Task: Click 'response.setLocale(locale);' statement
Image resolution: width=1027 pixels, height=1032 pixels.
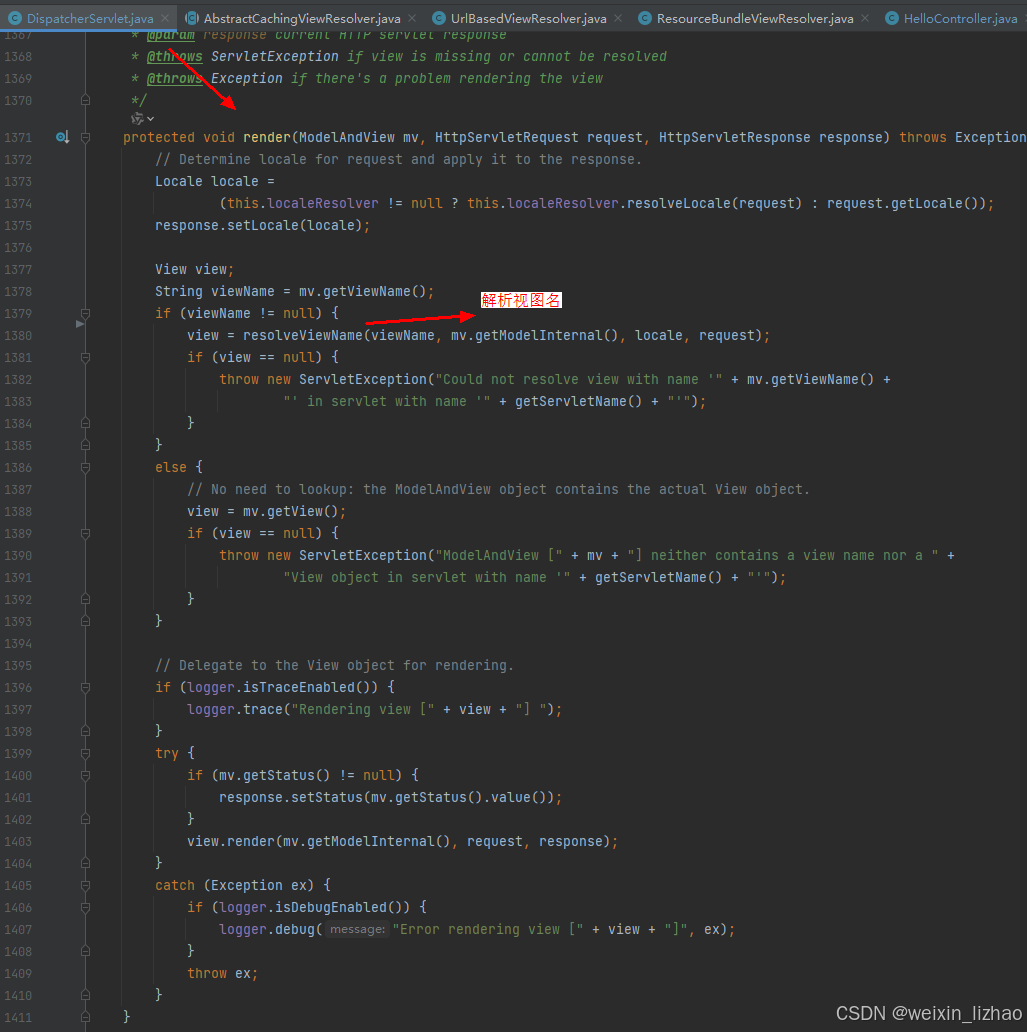Action: [x=263, y=226]
